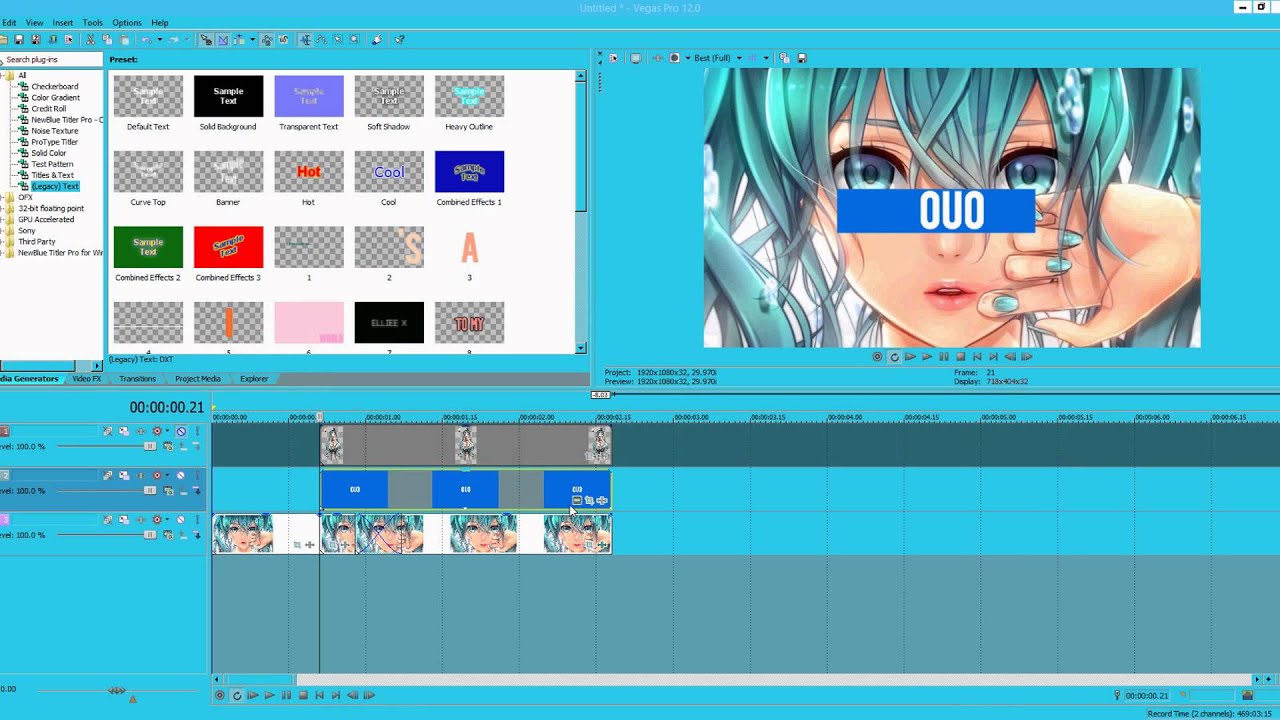Click the Paste toolbar icon
Screen dimensions: 1280x720
[124, 40]
